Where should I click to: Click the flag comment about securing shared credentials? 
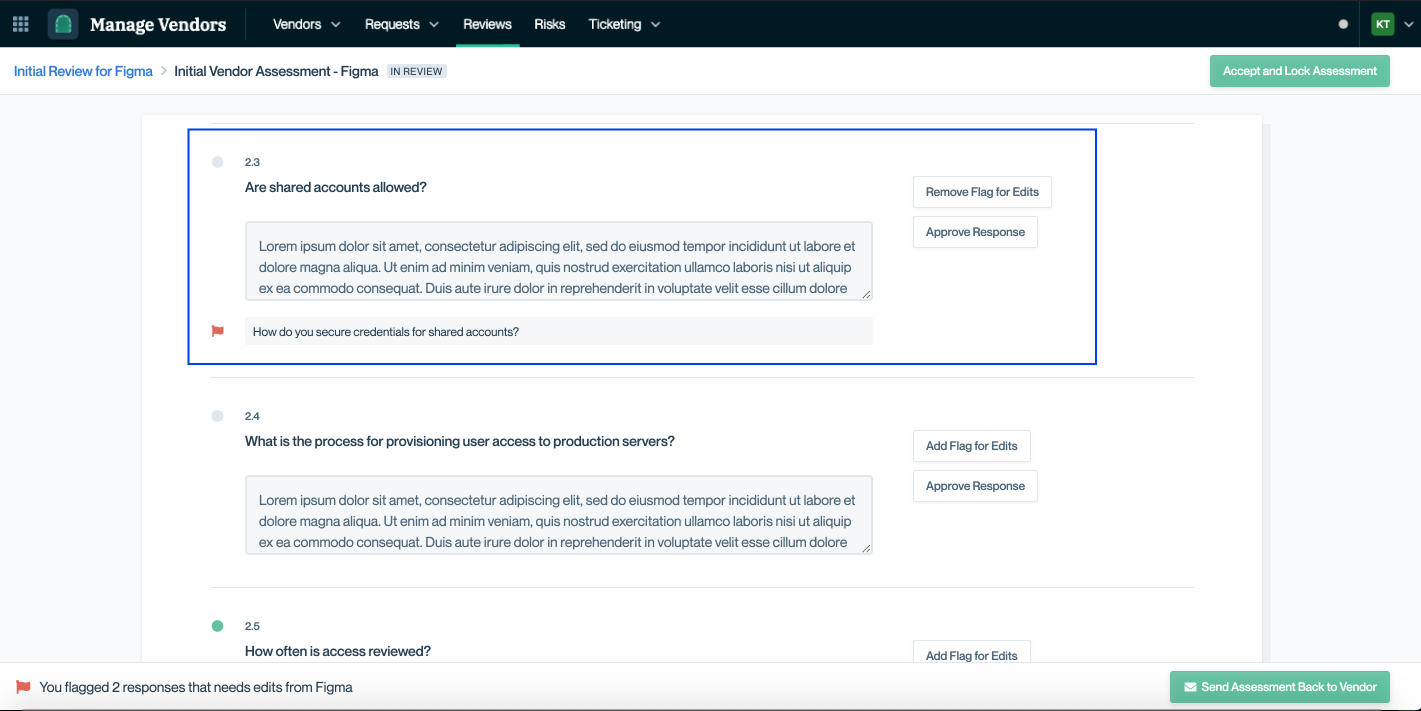point(559,331)
